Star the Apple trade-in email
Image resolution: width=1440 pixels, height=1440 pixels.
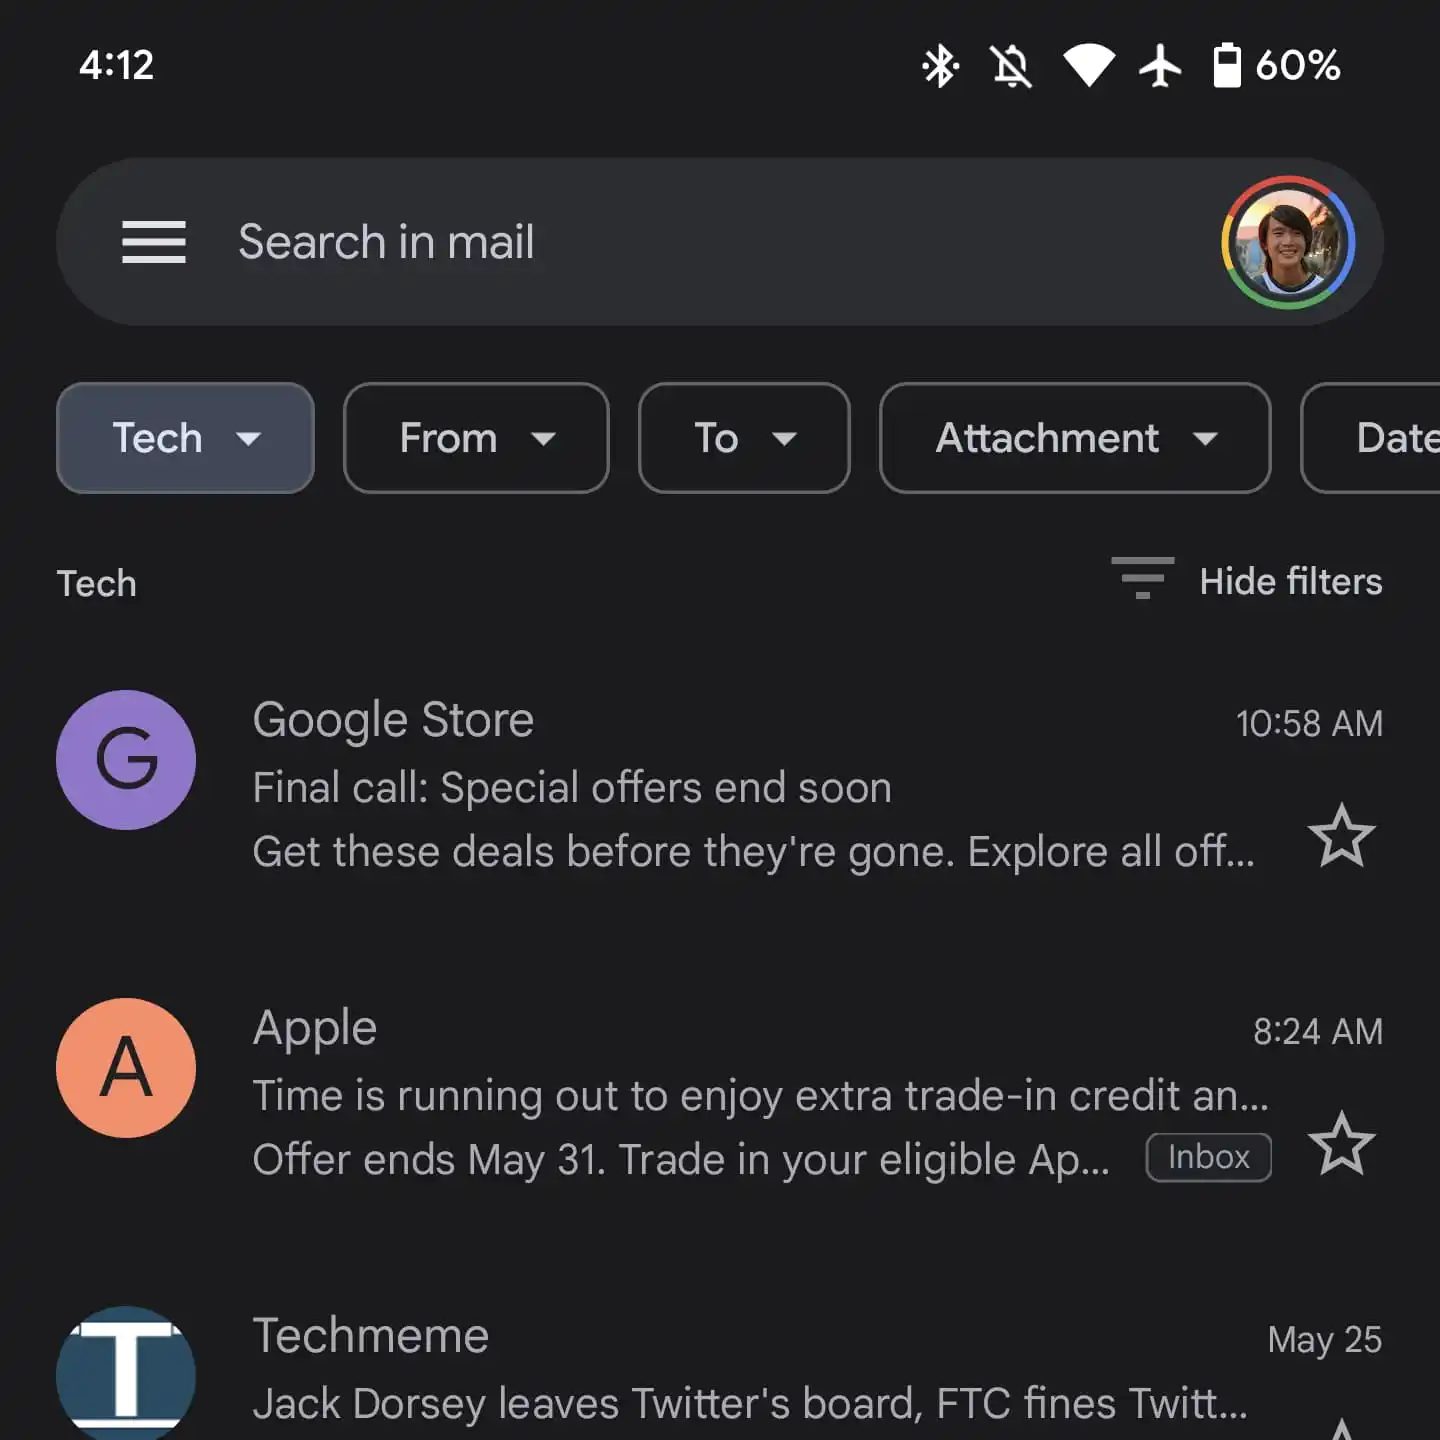point(1341,1144)
